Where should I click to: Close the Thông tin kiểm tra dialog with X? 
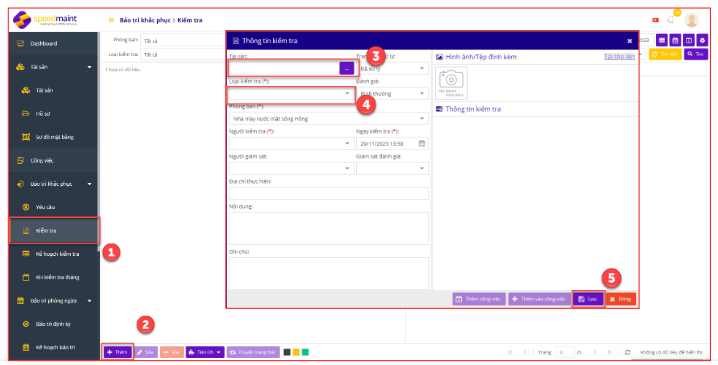click(x=630, y=41)
